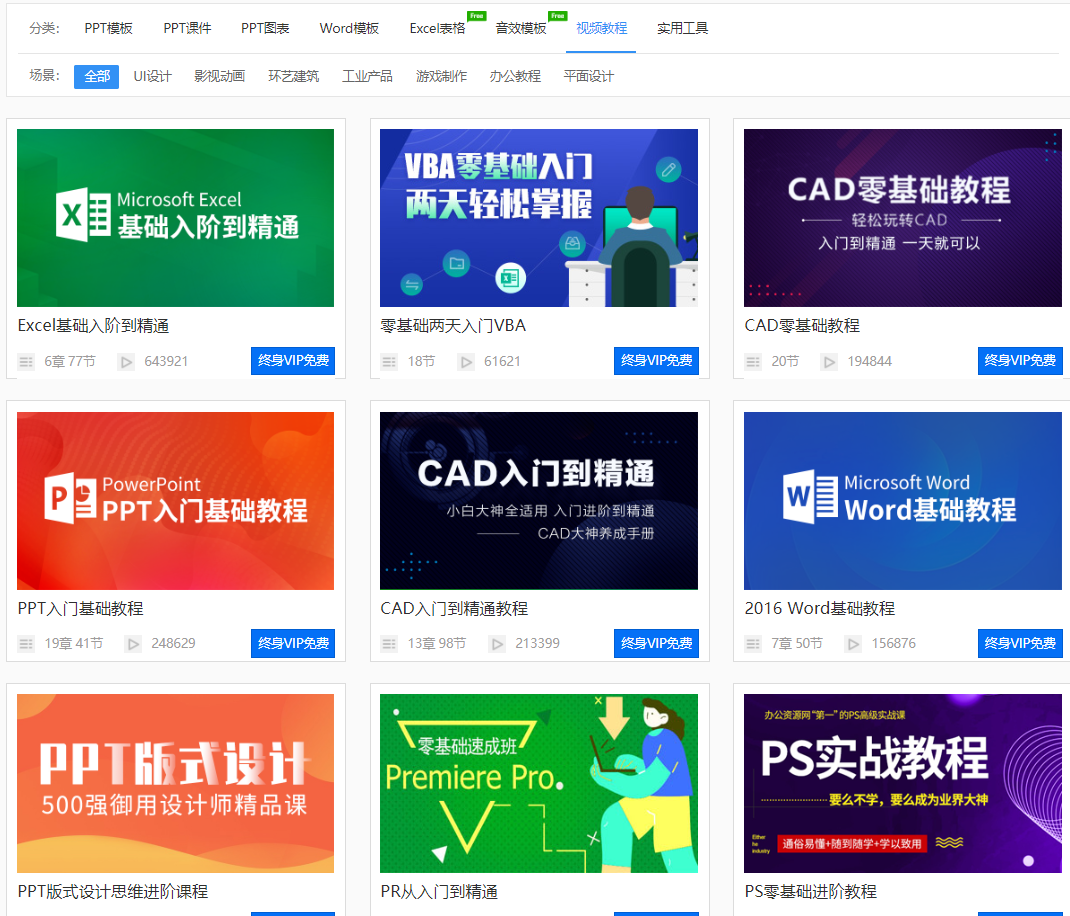Filter scene by 影视动画

(219, 76)
